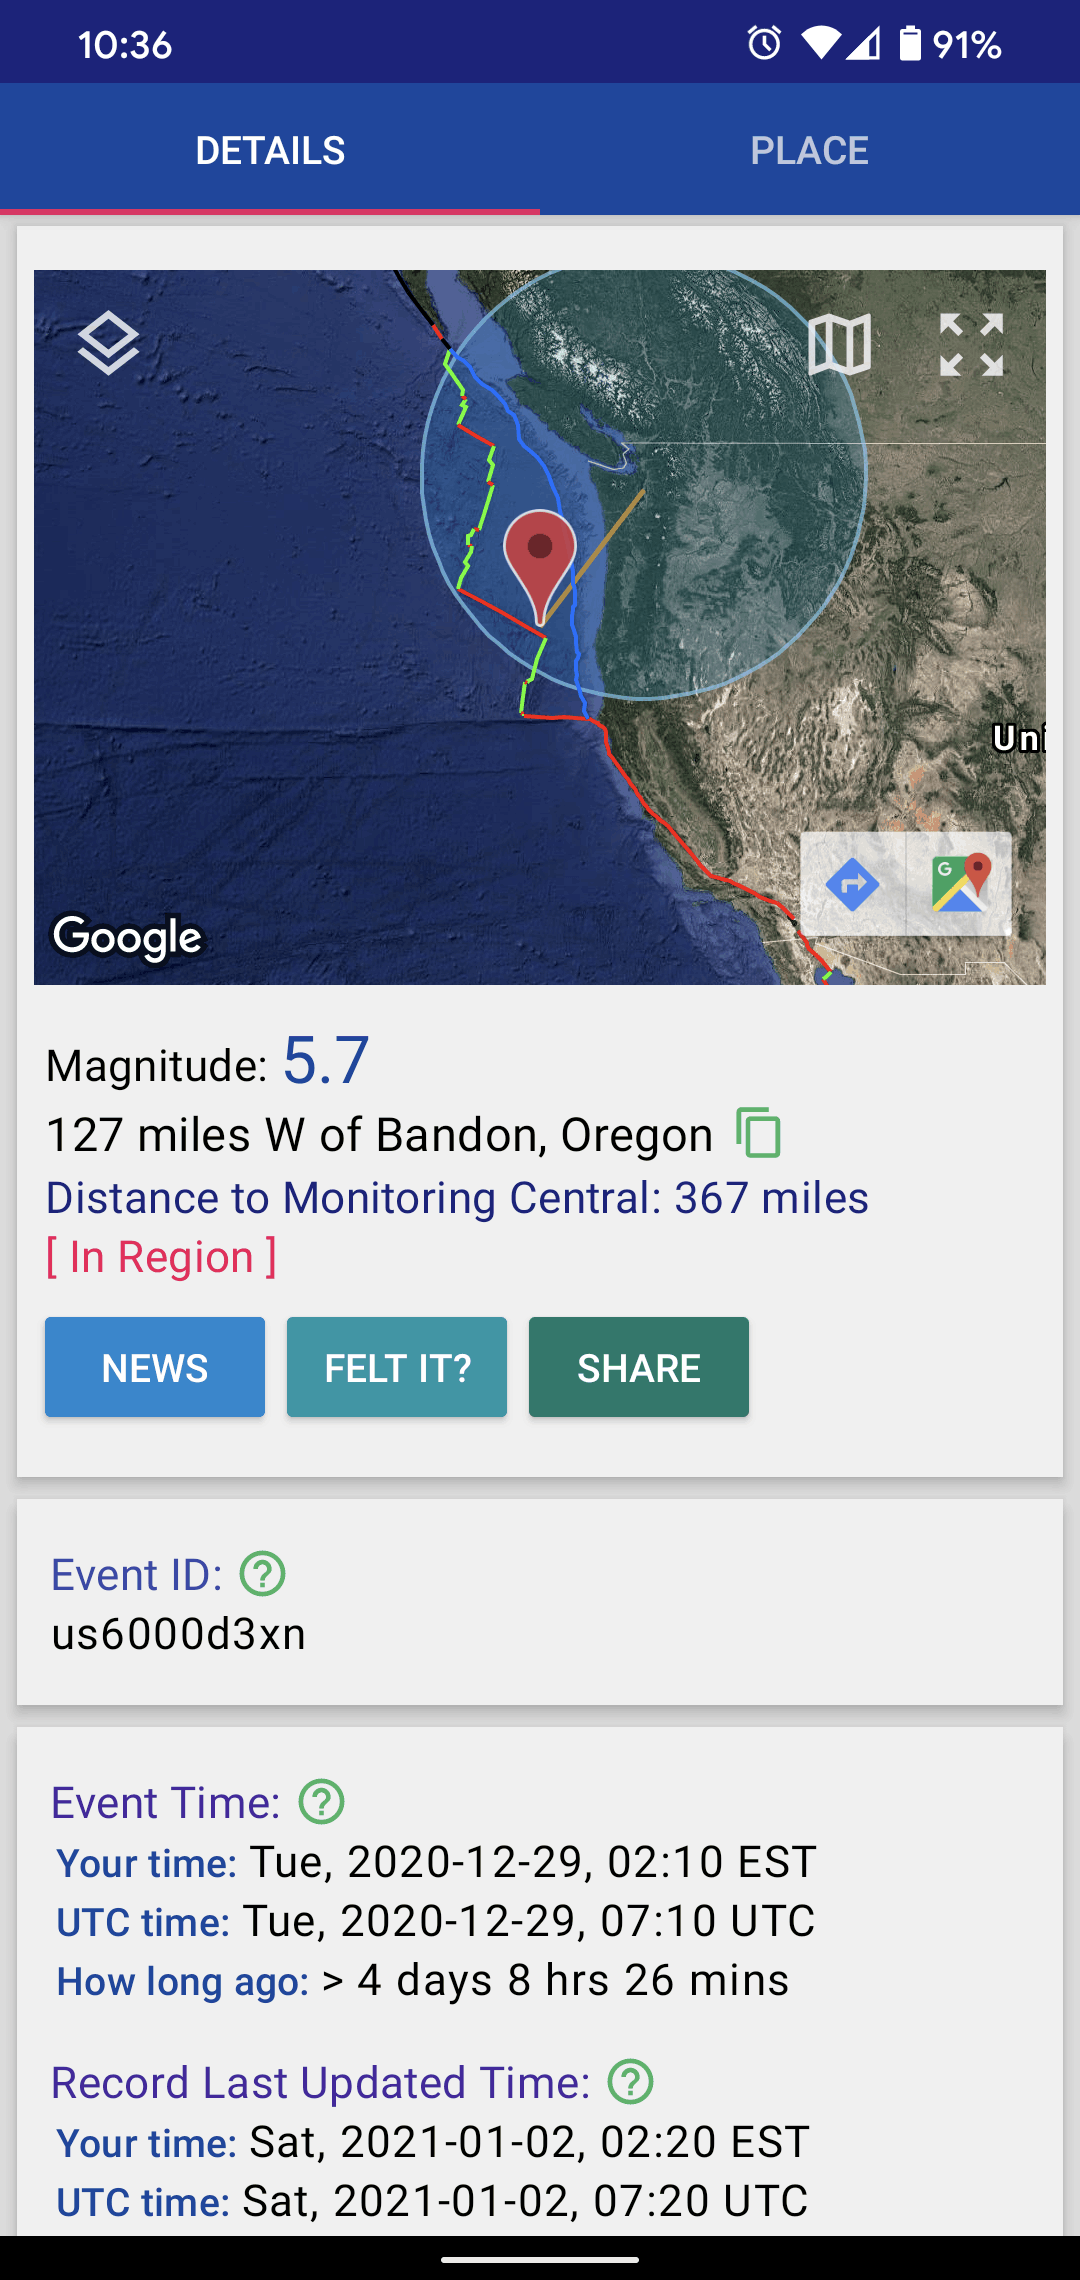Viewport: 1080px width, 2280px height.
Task: Tap the Distance to Monitoring Central text
Action: pyautogui.click(x=457, y=1198)
